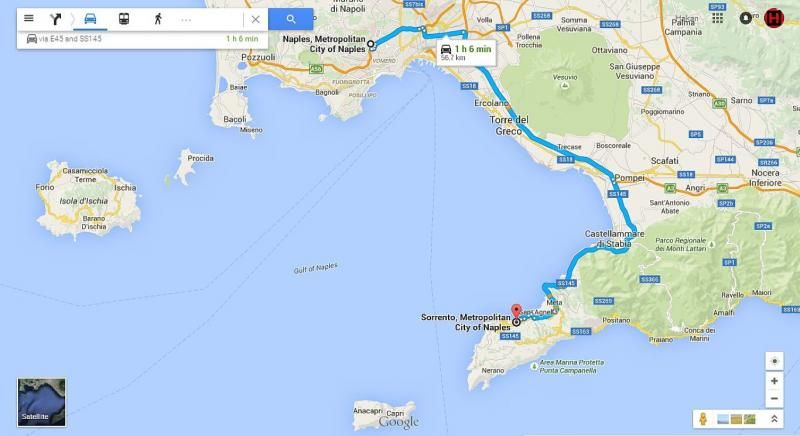Open the account profile avatar
Screen dimensions: 800x436
774,18
